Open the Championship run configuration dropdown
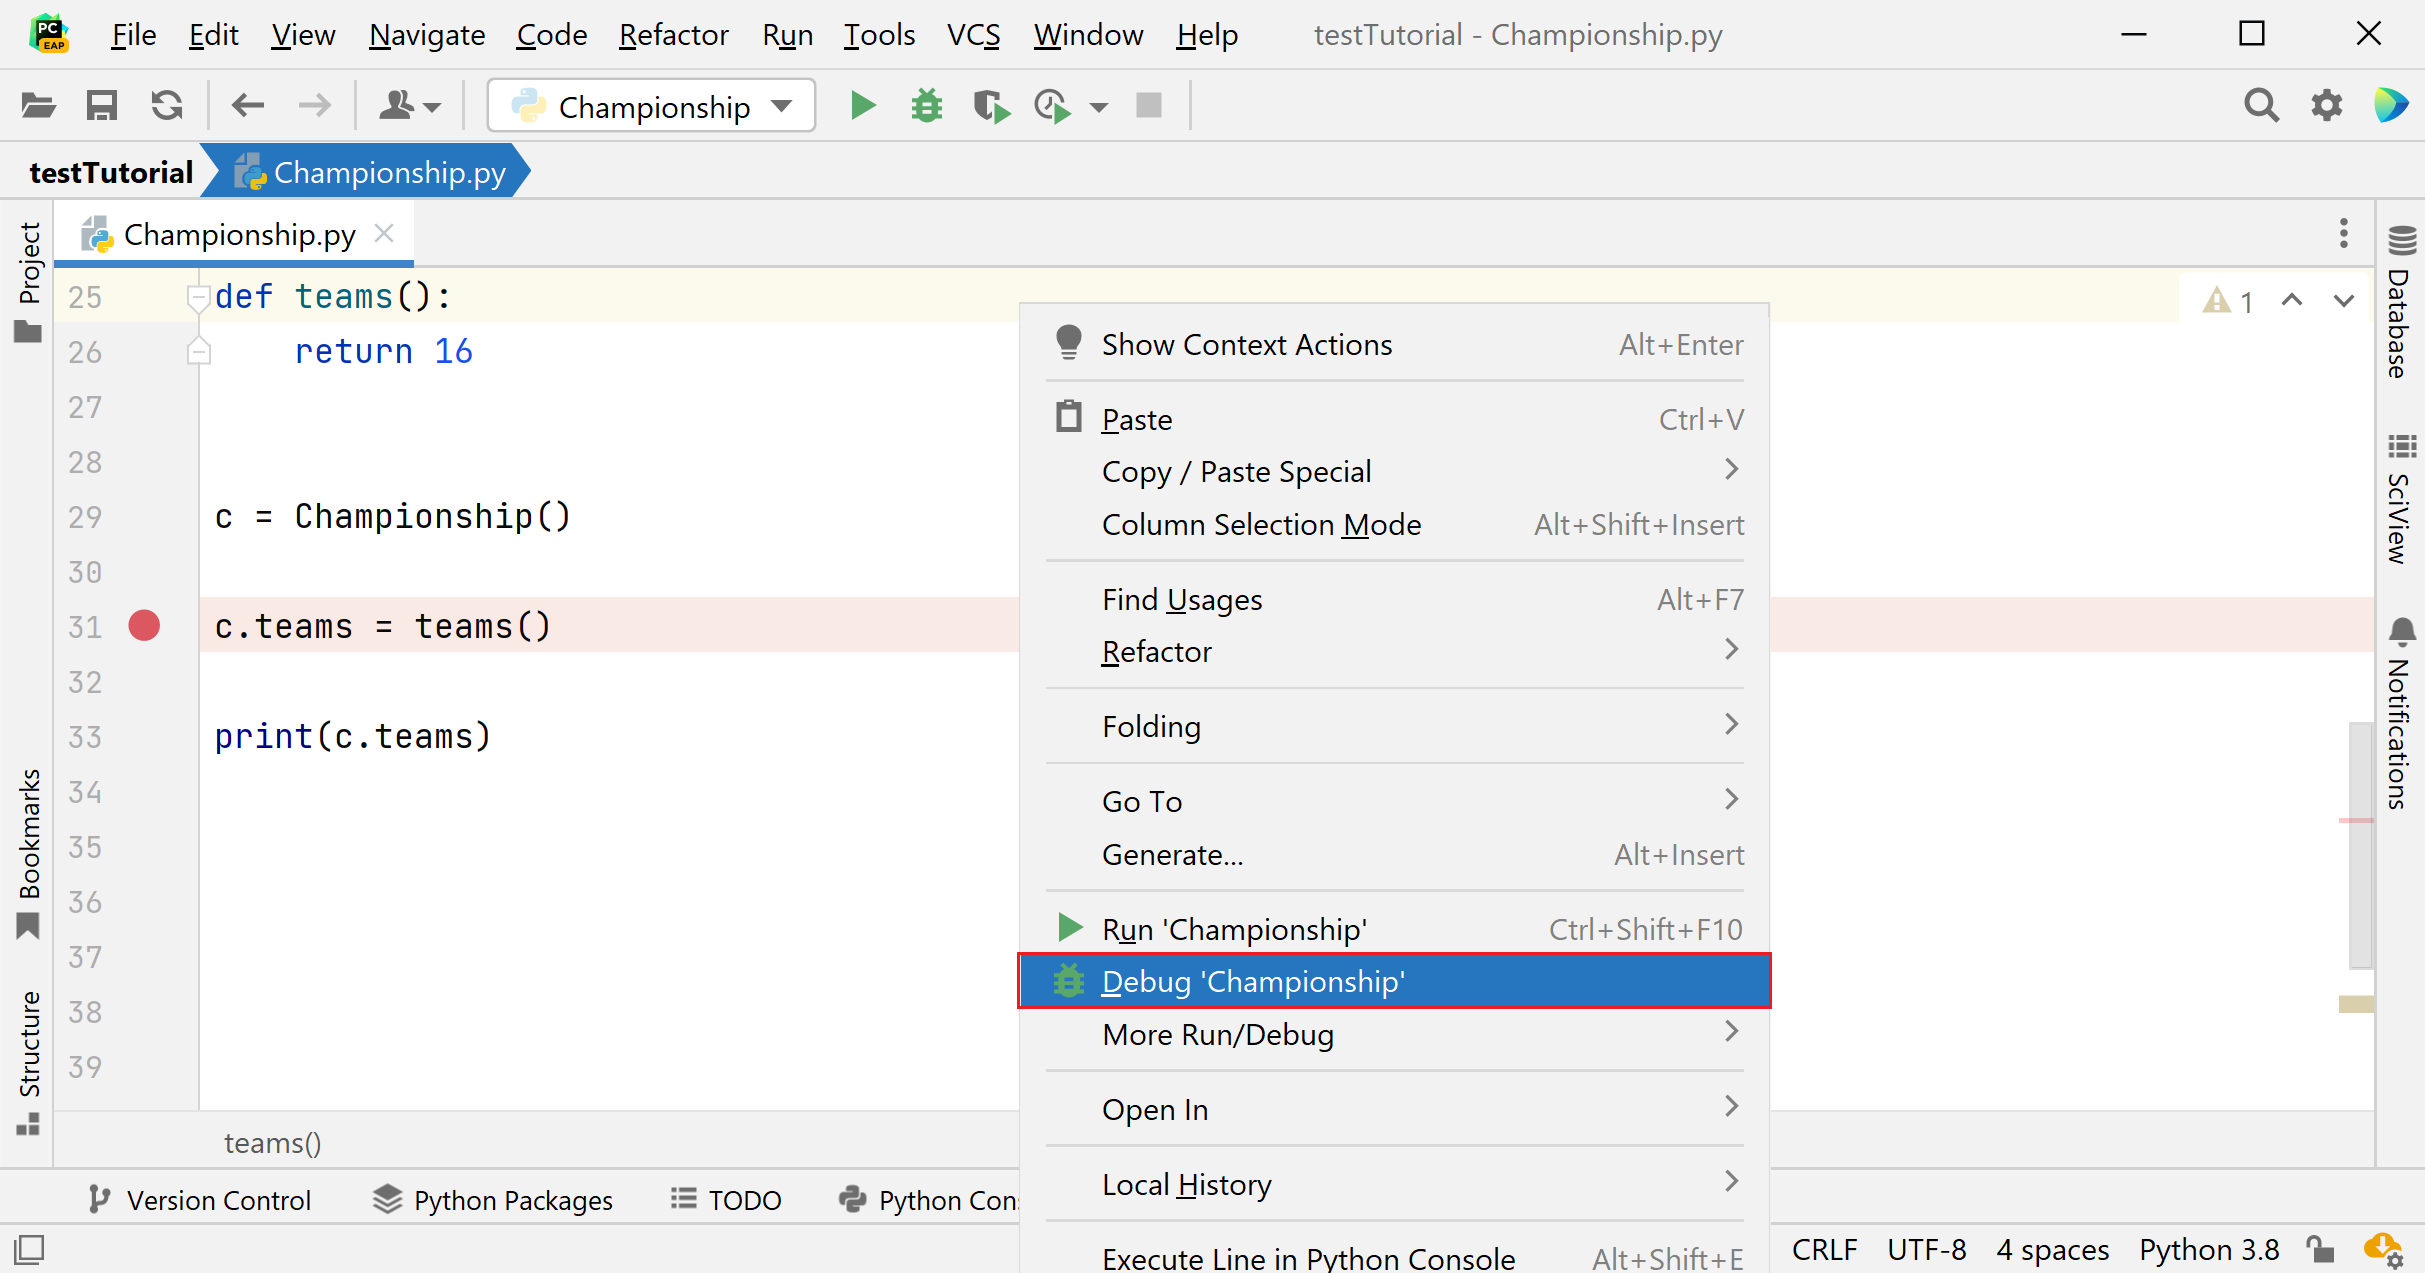The height and width of the screenshot is (1273, 2425). click(652, 106)
